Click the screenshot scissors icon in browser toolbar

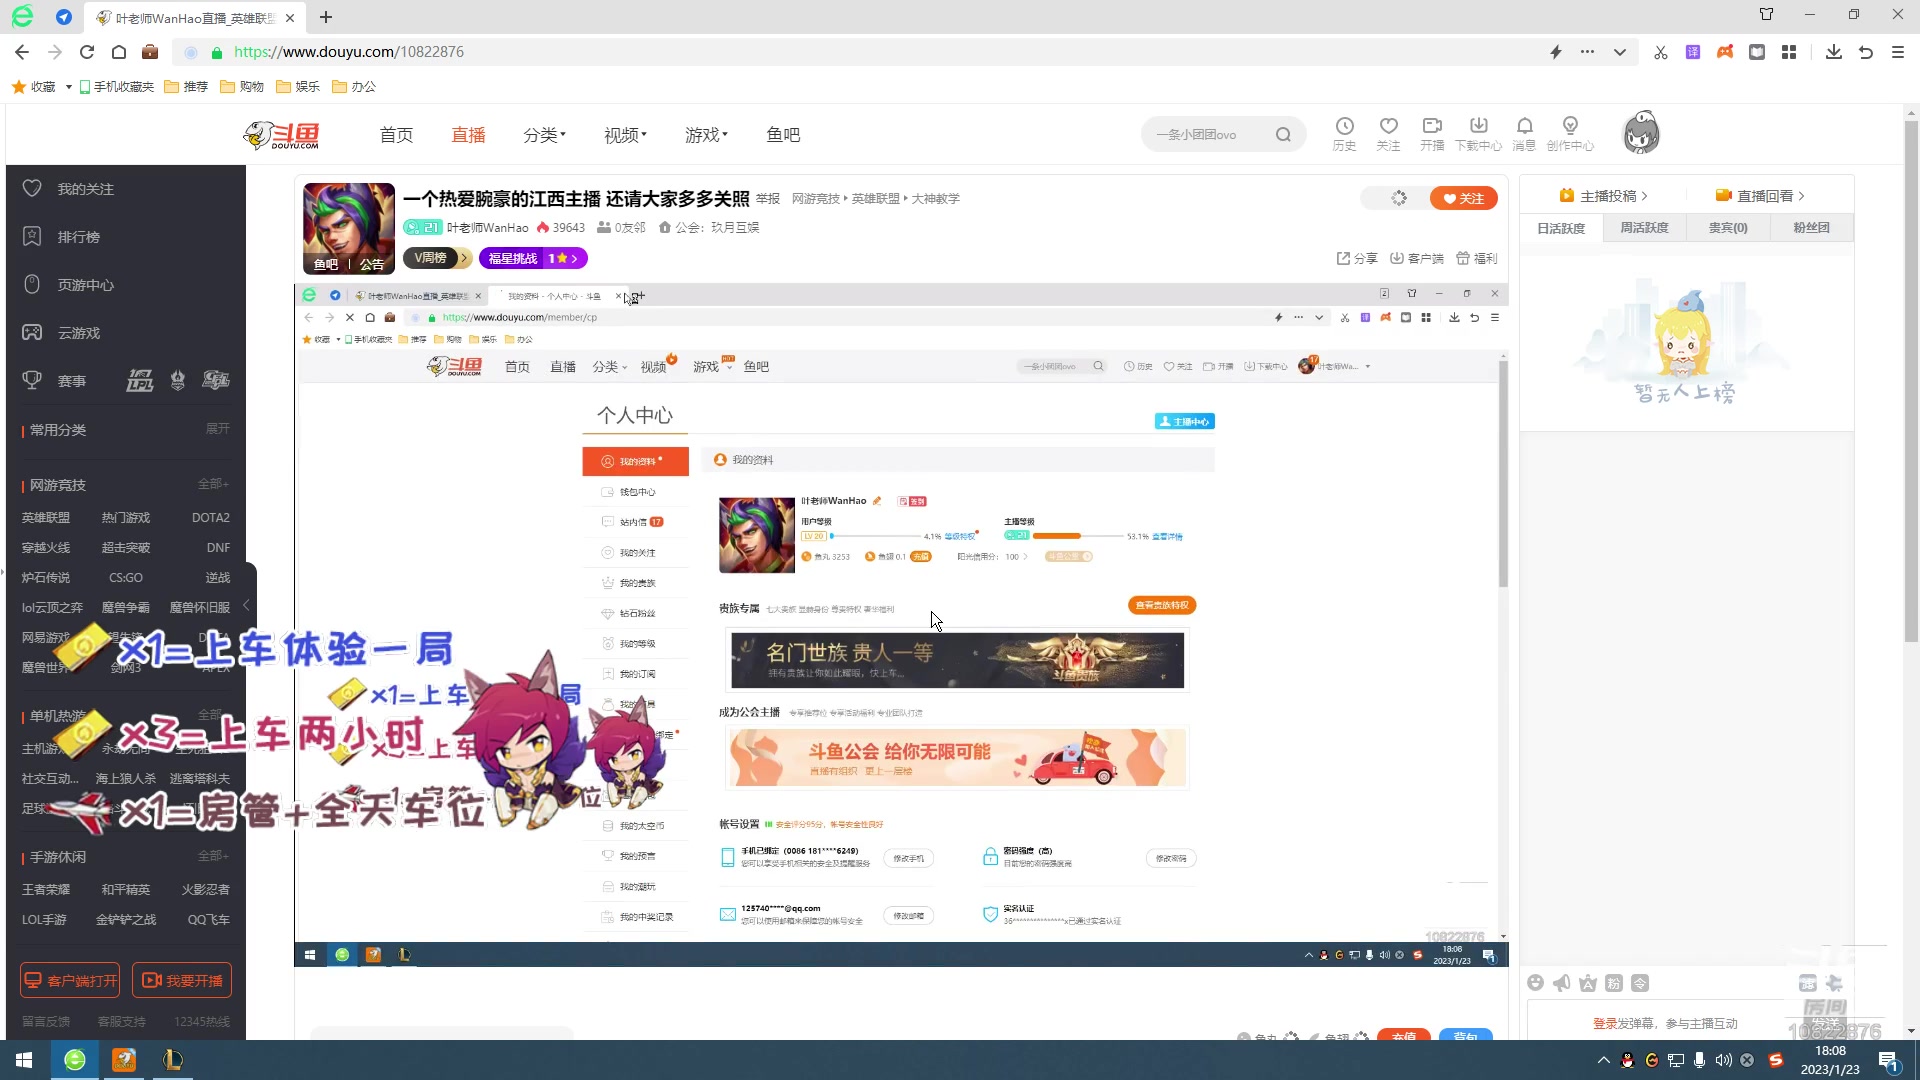coord(1660,52)
